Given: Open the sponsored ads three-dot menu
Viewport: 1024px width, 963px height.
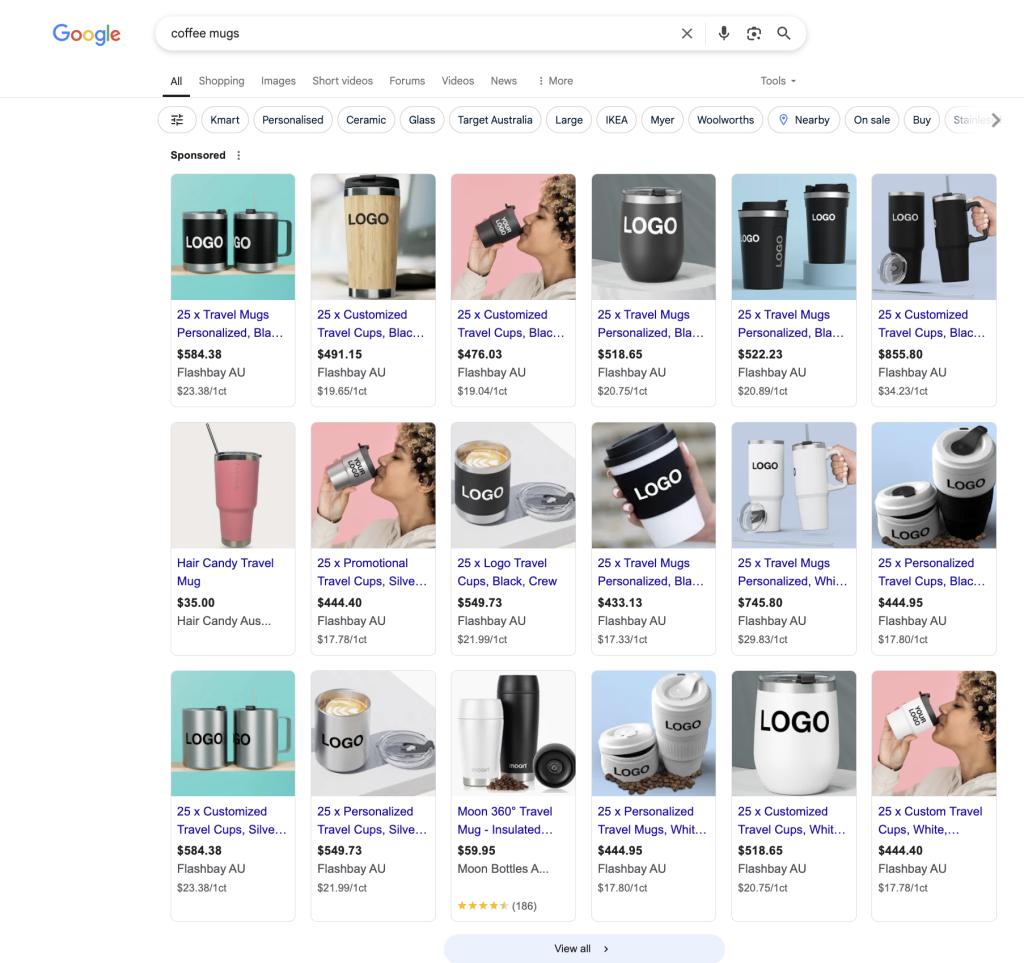Looking at the screenshot, I should 238,155.
